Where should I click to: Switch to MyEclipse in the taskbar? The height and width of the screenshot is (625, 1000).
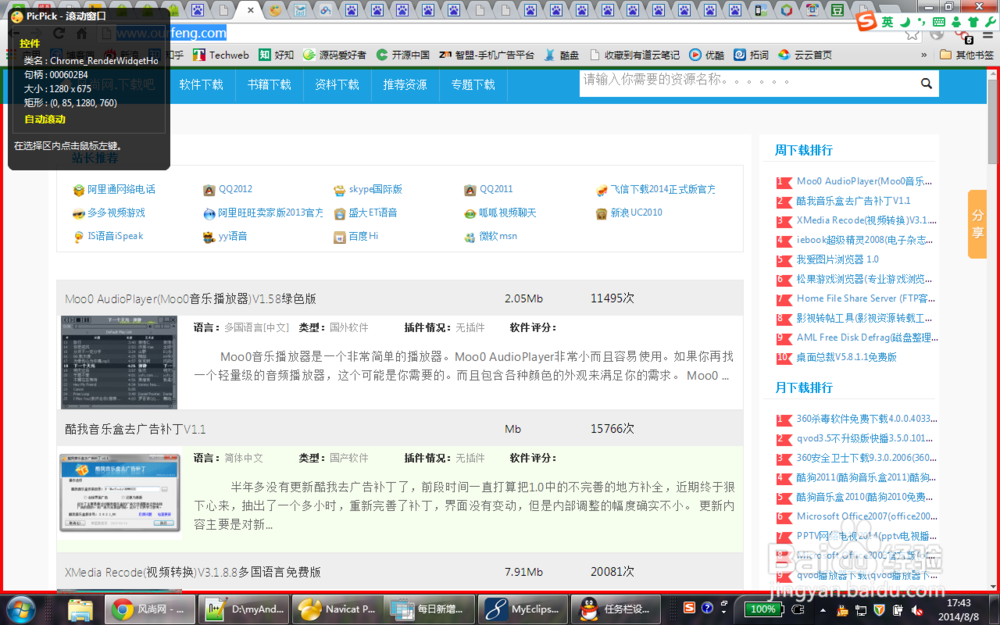(522, 609)
